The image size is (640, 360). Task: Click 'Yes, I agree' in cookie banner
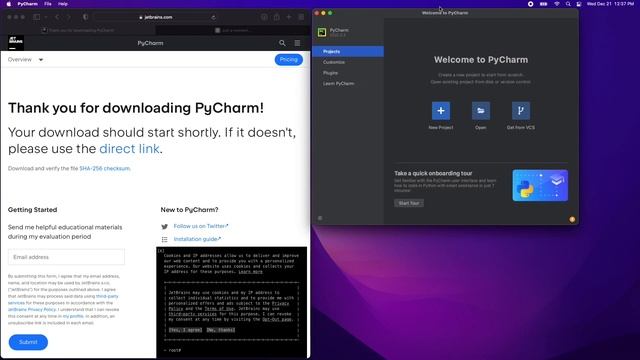point(186,330)
